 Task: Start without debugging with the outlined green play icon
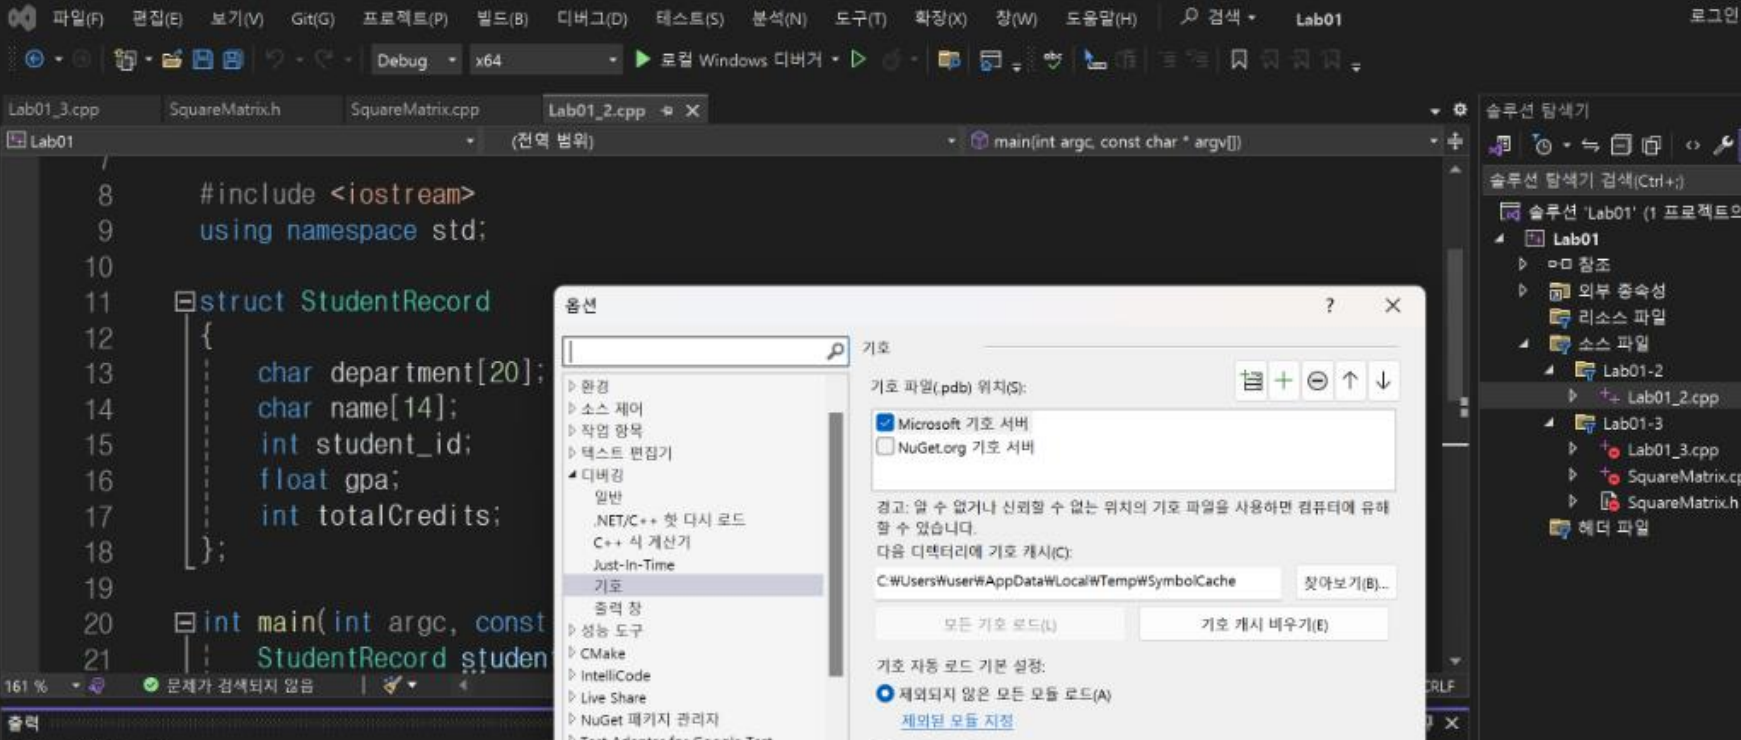(x=858, y=60)
